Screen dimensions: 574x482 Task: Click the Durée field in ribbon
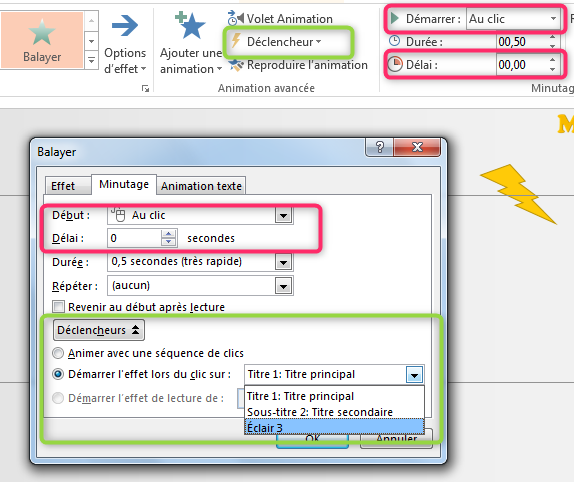(x=523, y=42)
